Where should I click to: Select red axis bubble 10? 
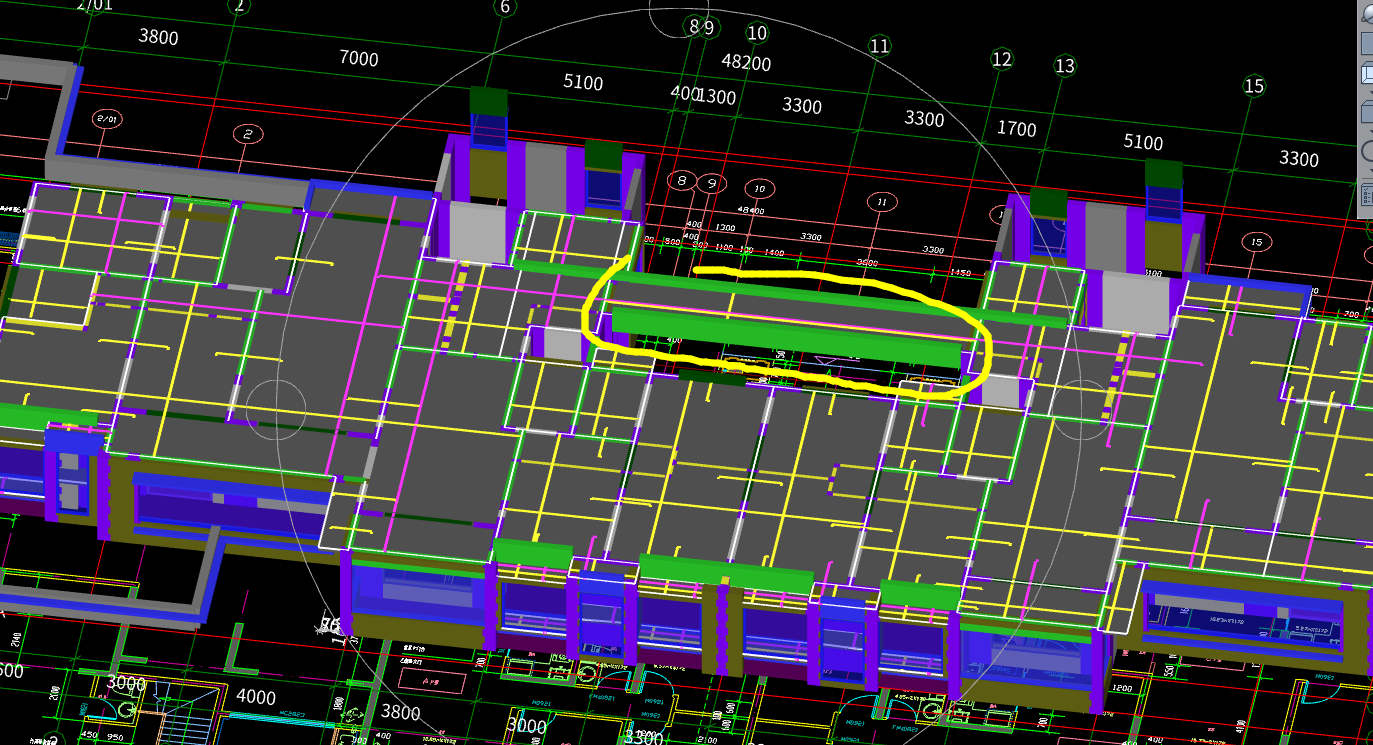[x=760, y=189]
